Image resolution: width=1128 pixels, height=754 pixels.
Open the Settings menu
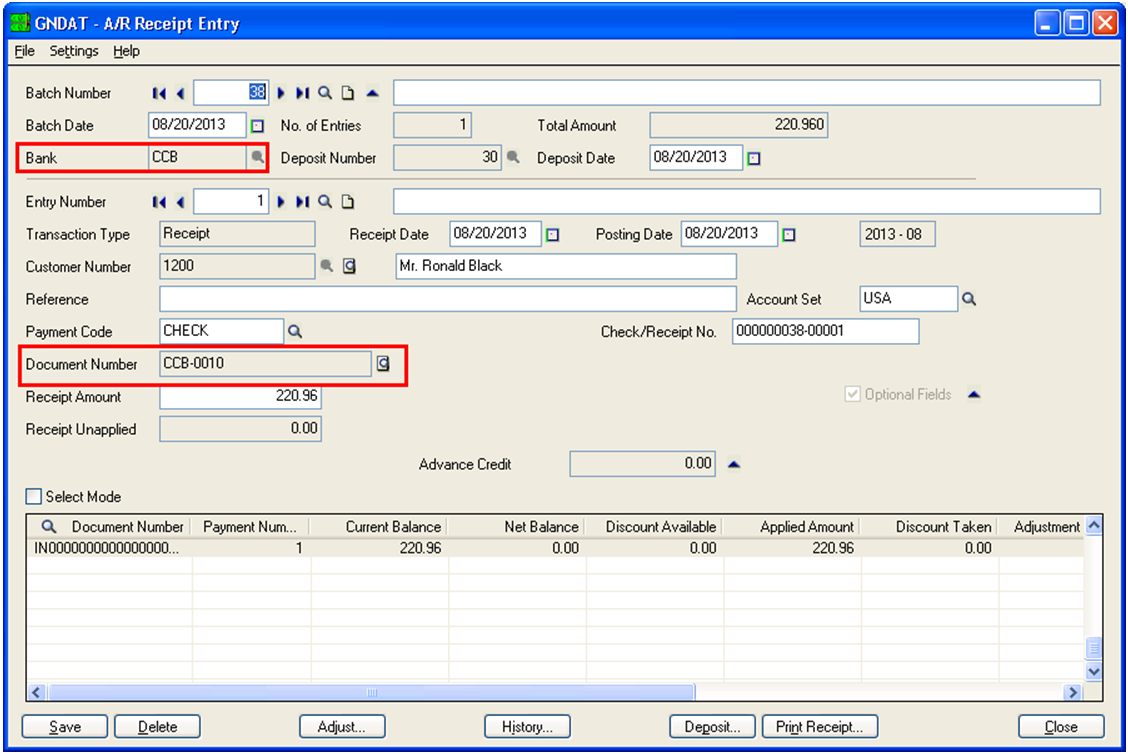74,51
